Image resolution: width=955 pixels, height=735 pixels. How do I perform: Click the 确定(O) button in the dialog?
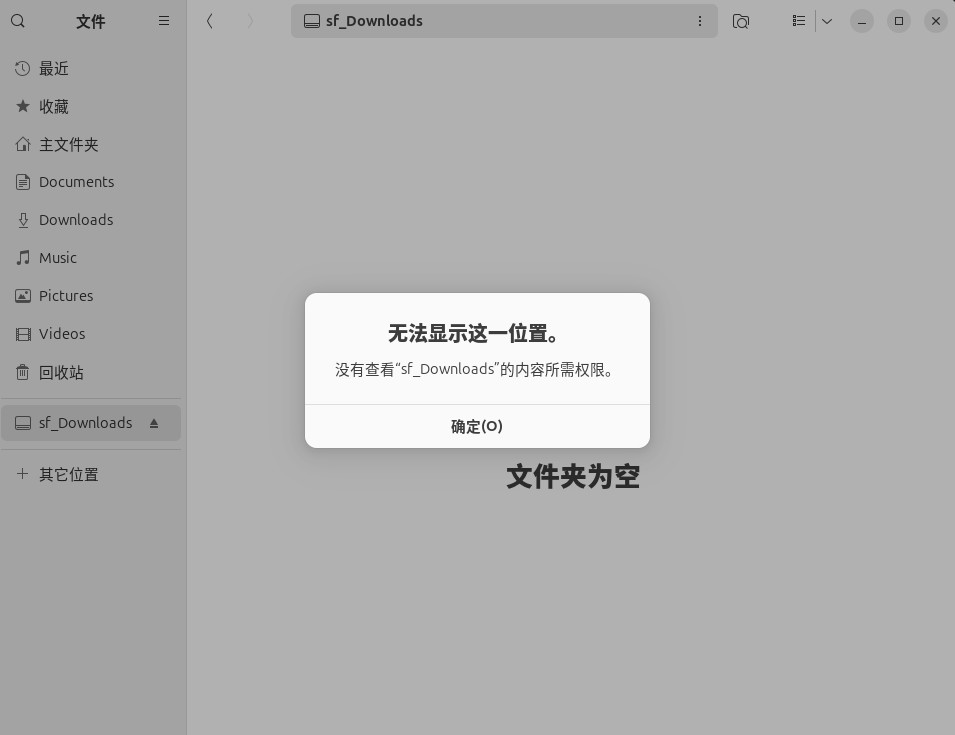pos(477,426)
